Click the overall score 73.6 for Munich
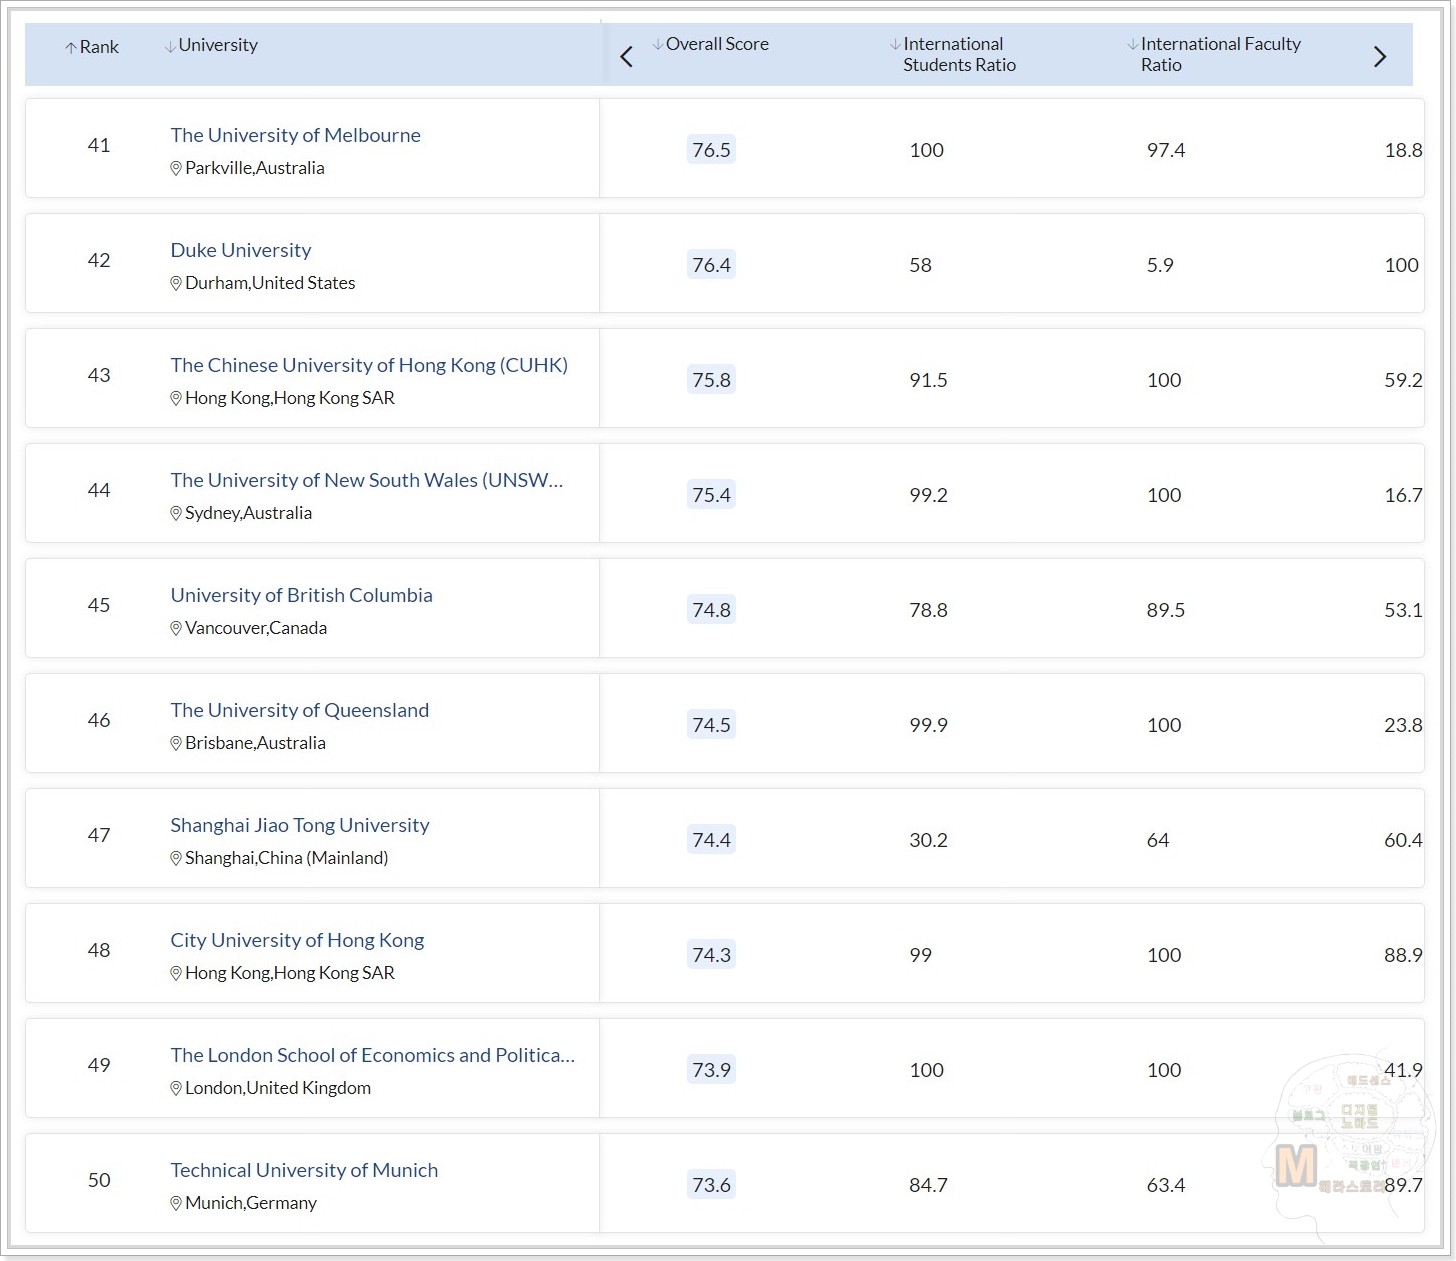The image size is (1456, 1261). click(x=711, y=1185)
